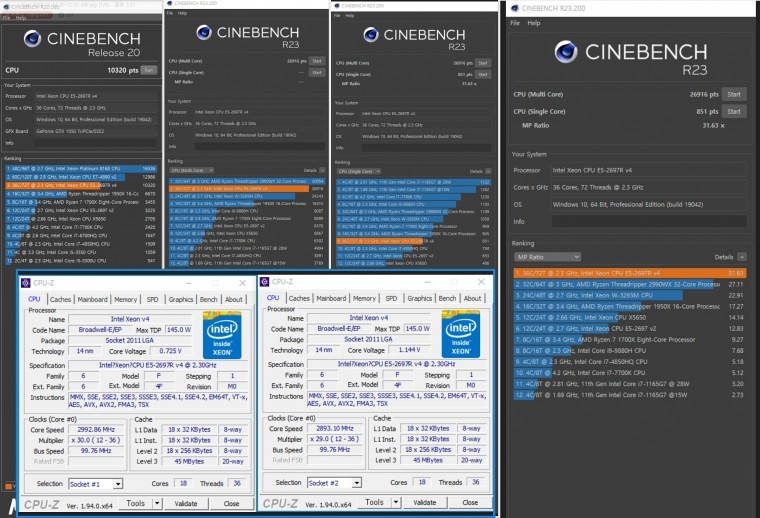Select the Threadripper 2990WX row with MP Ratio 27.11
760x518 pixels.
pos(630,284)
